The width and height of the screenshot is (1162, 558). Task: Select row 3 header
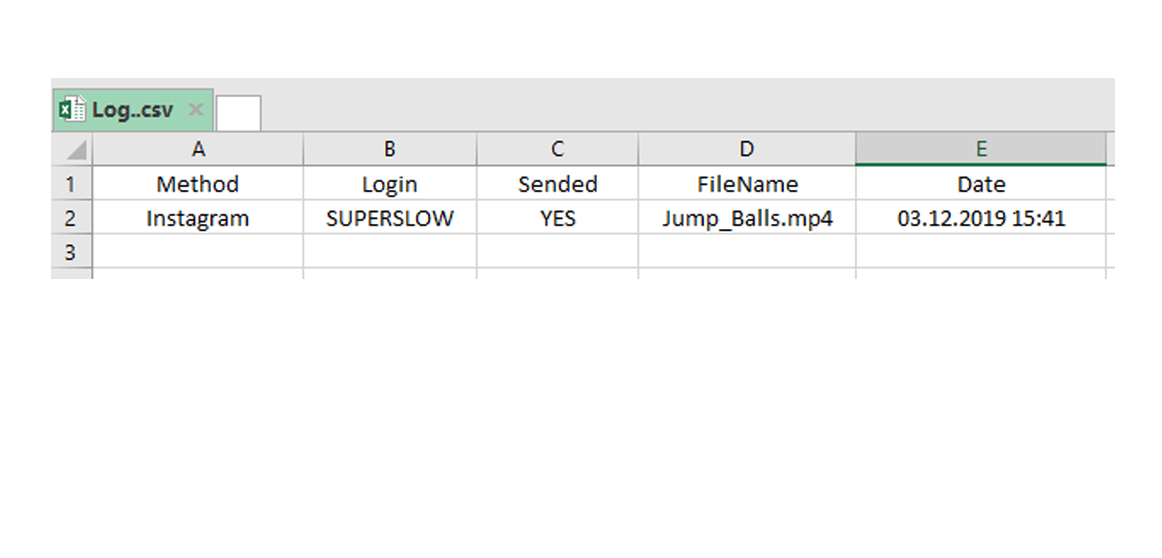(72, 251)
